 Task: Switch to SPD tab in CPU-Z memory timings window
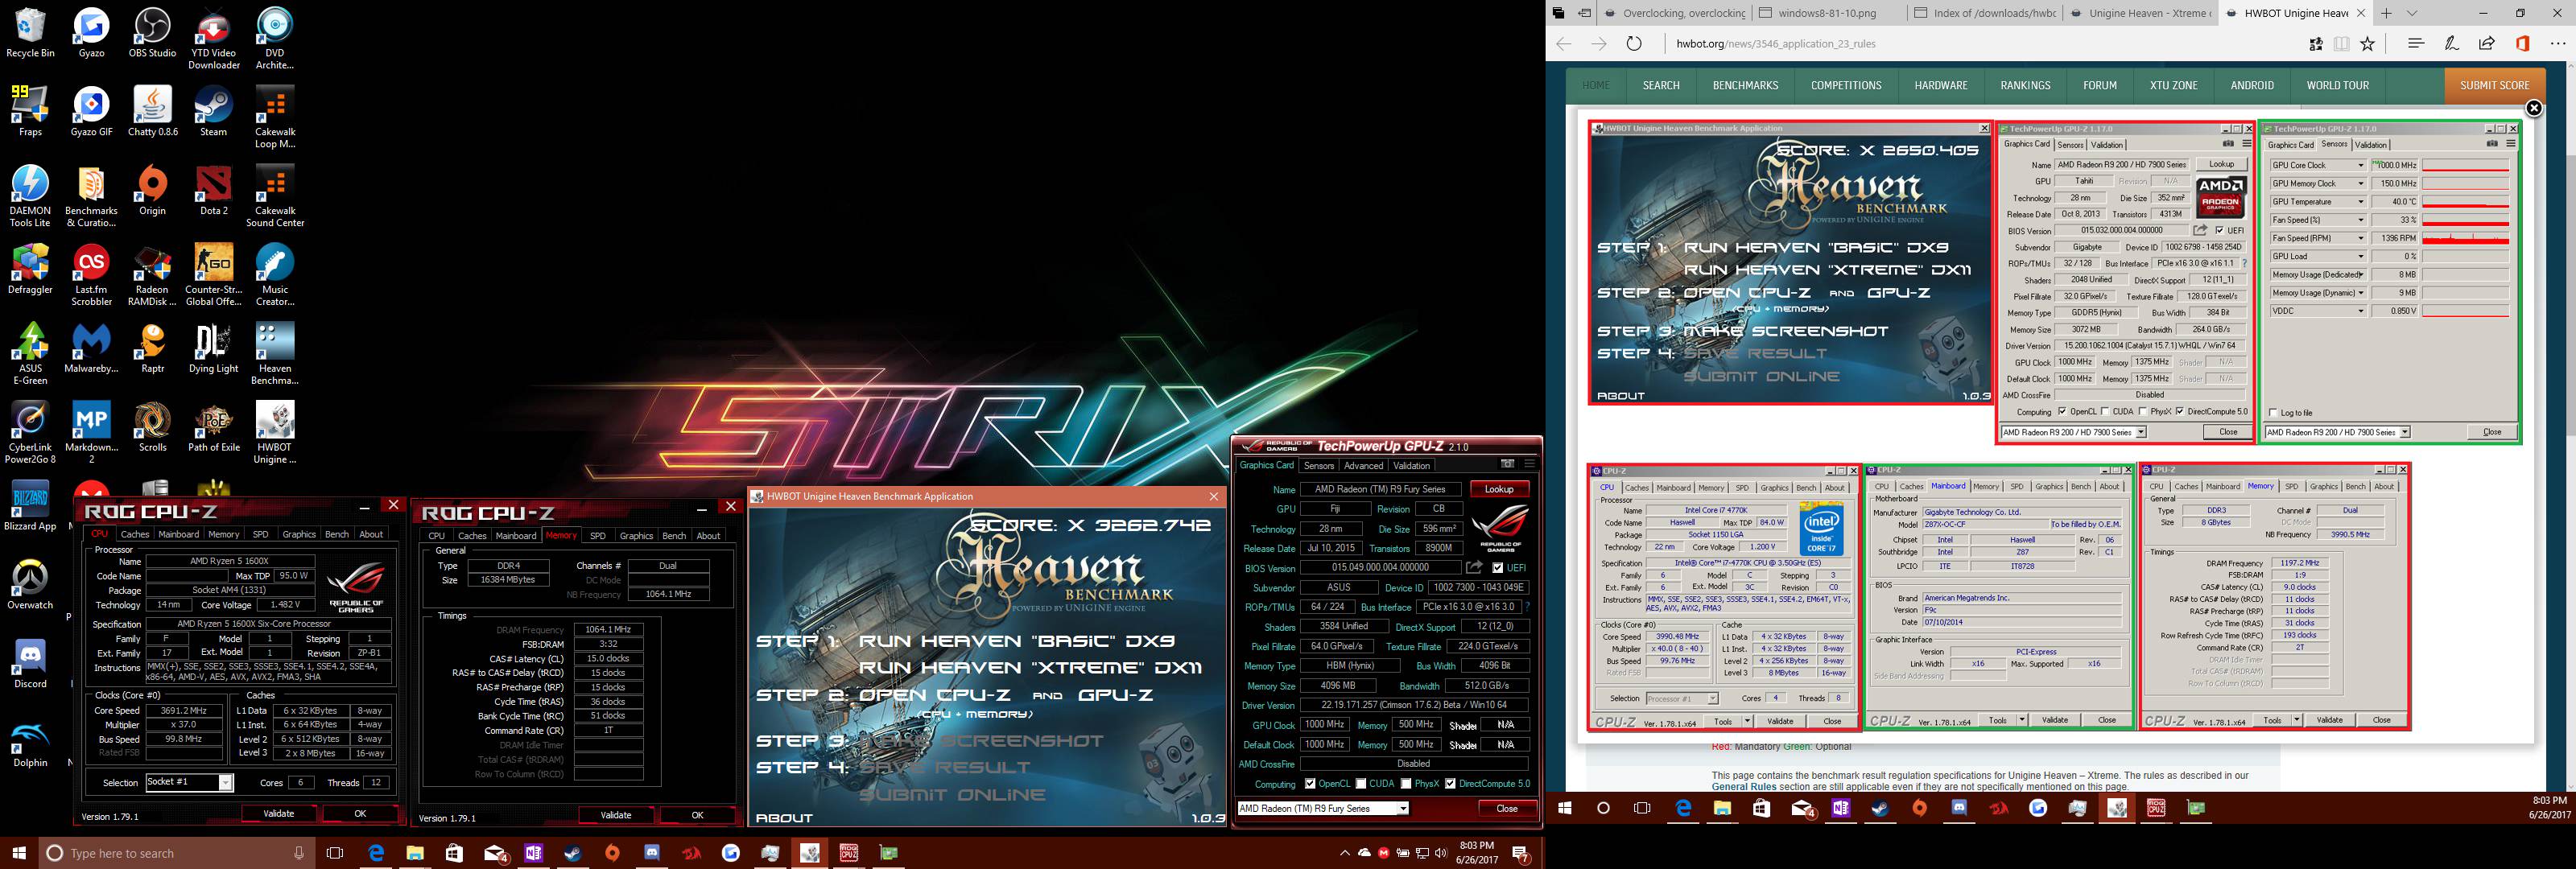pyautogui.click(x=598, y=535)
